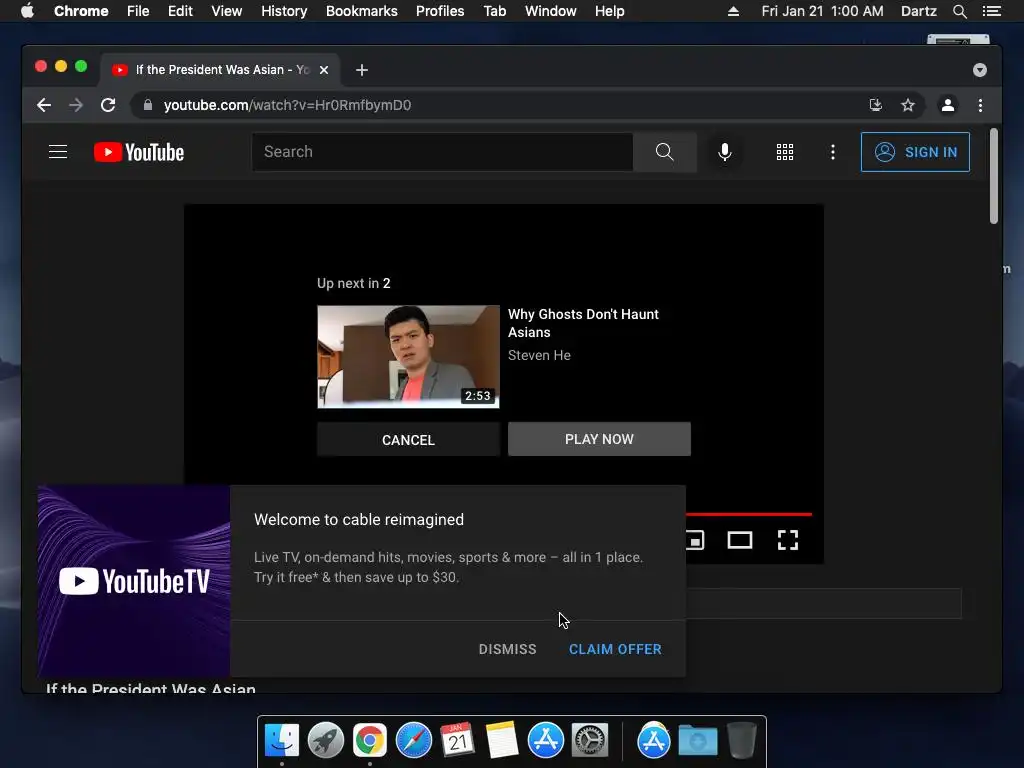1024x768 pixels.
Task: Go back to previous page in Chrome
Action: coord(44,105)
